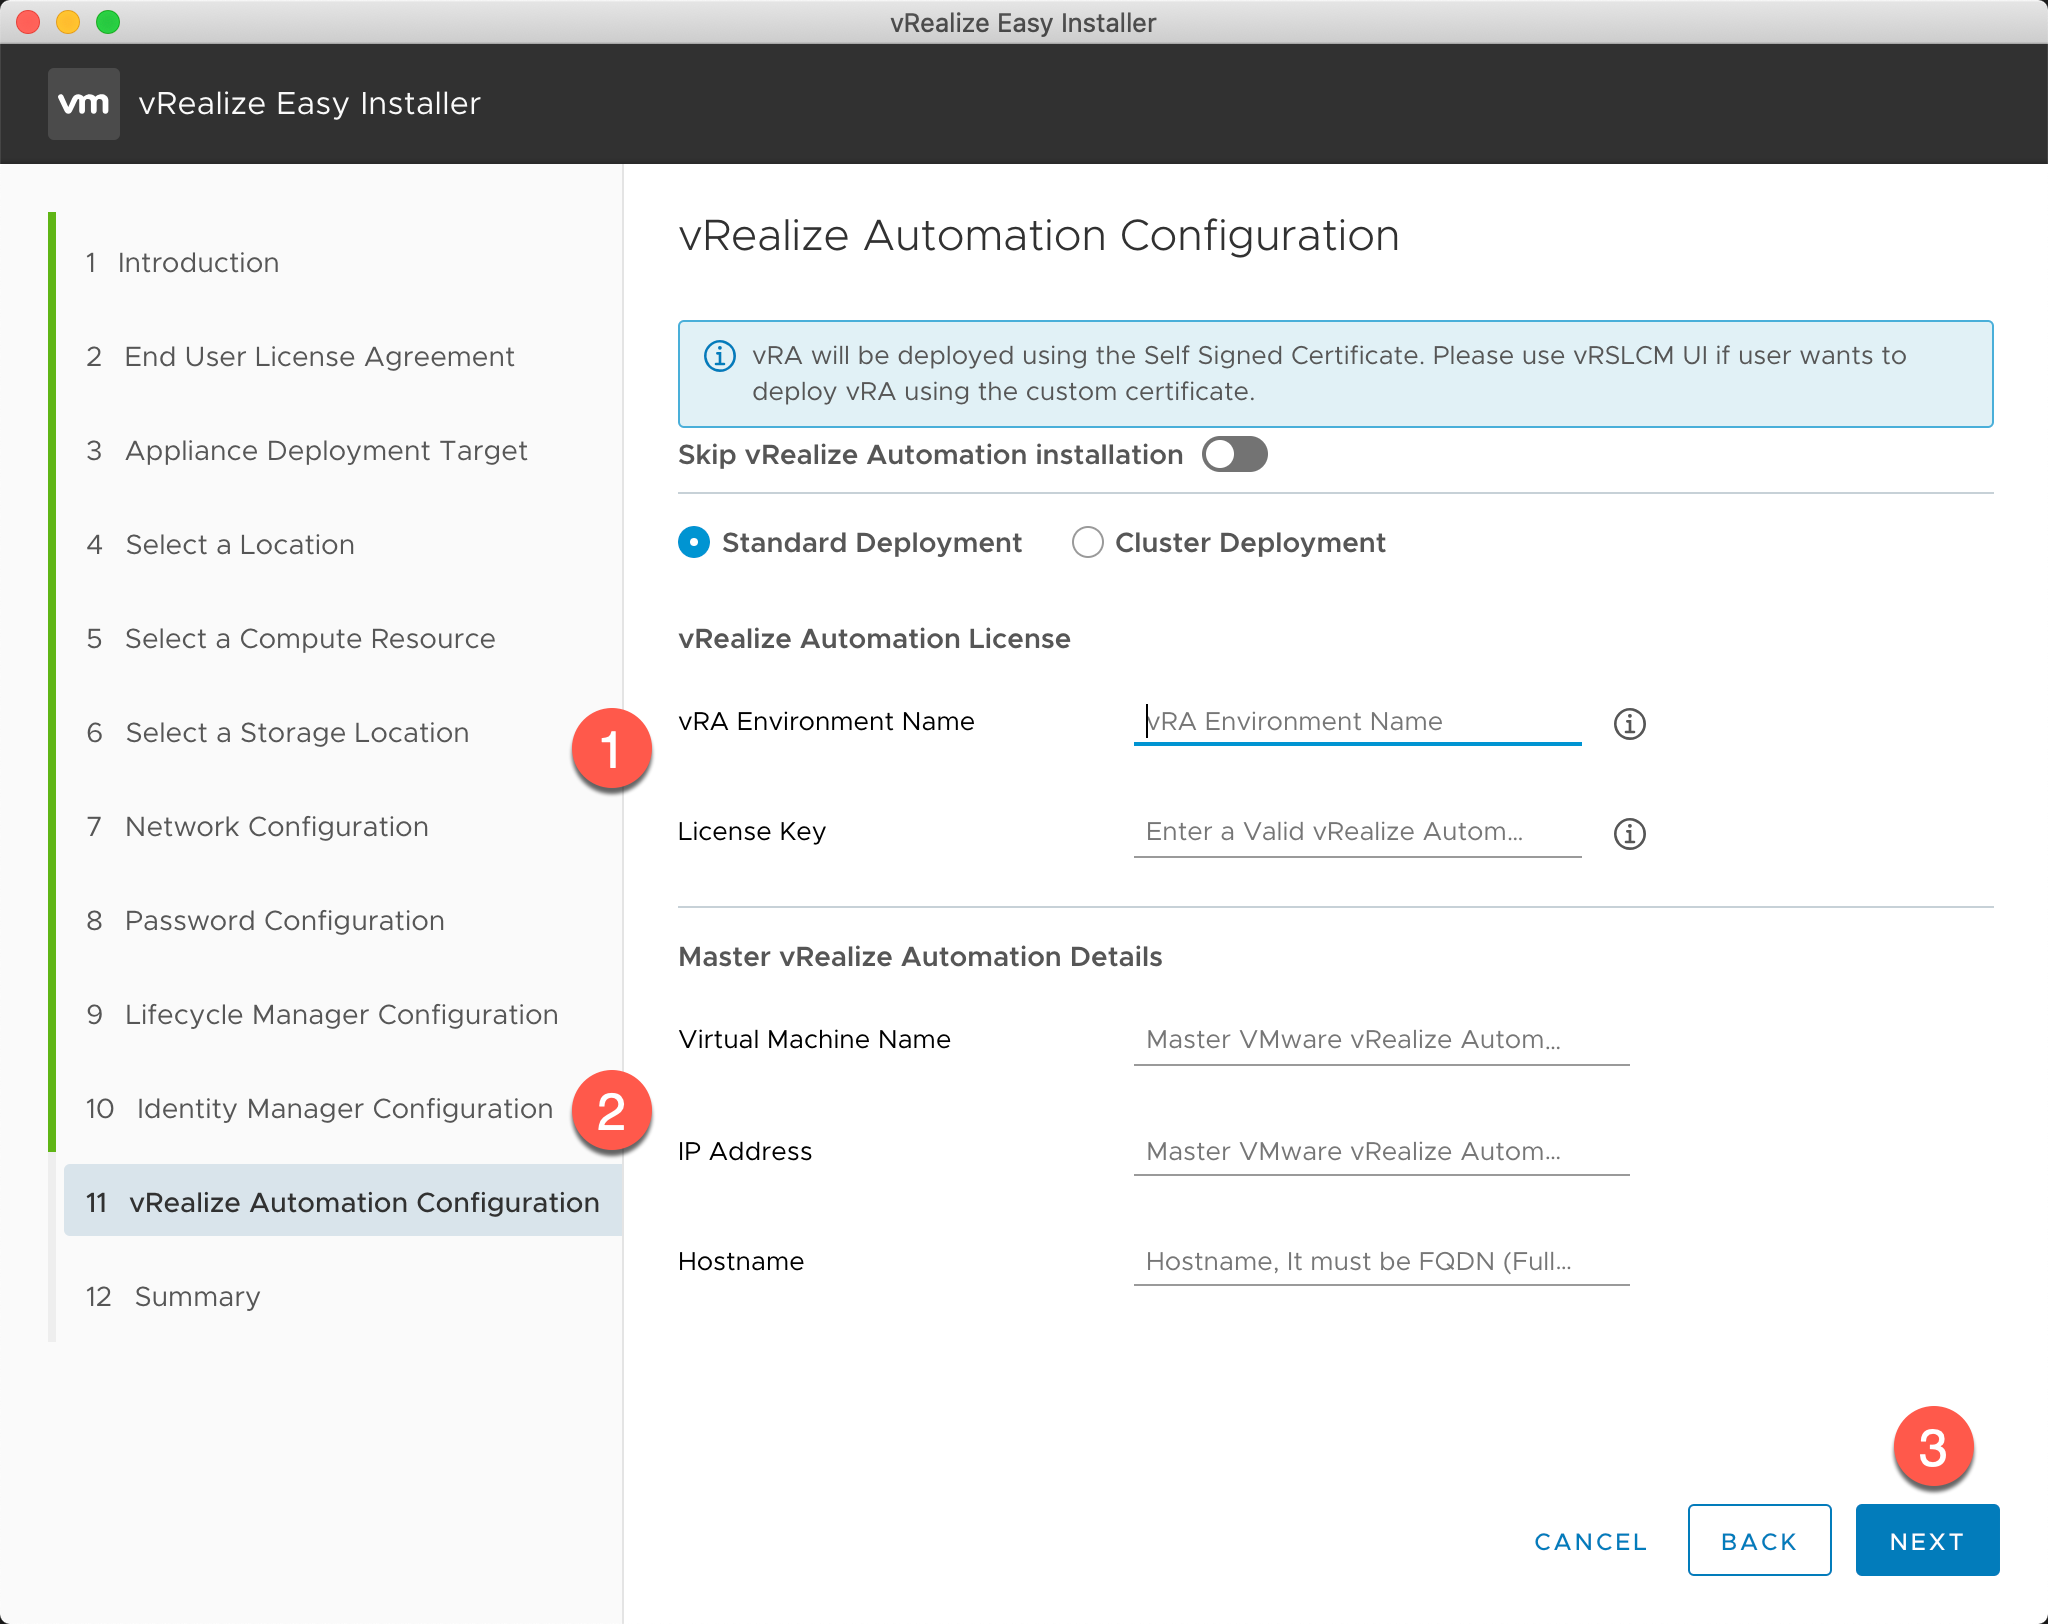Select Standard Deployment radio button
The image size is (2048, 1624).
pyautogui.click(x=694, y=543)
